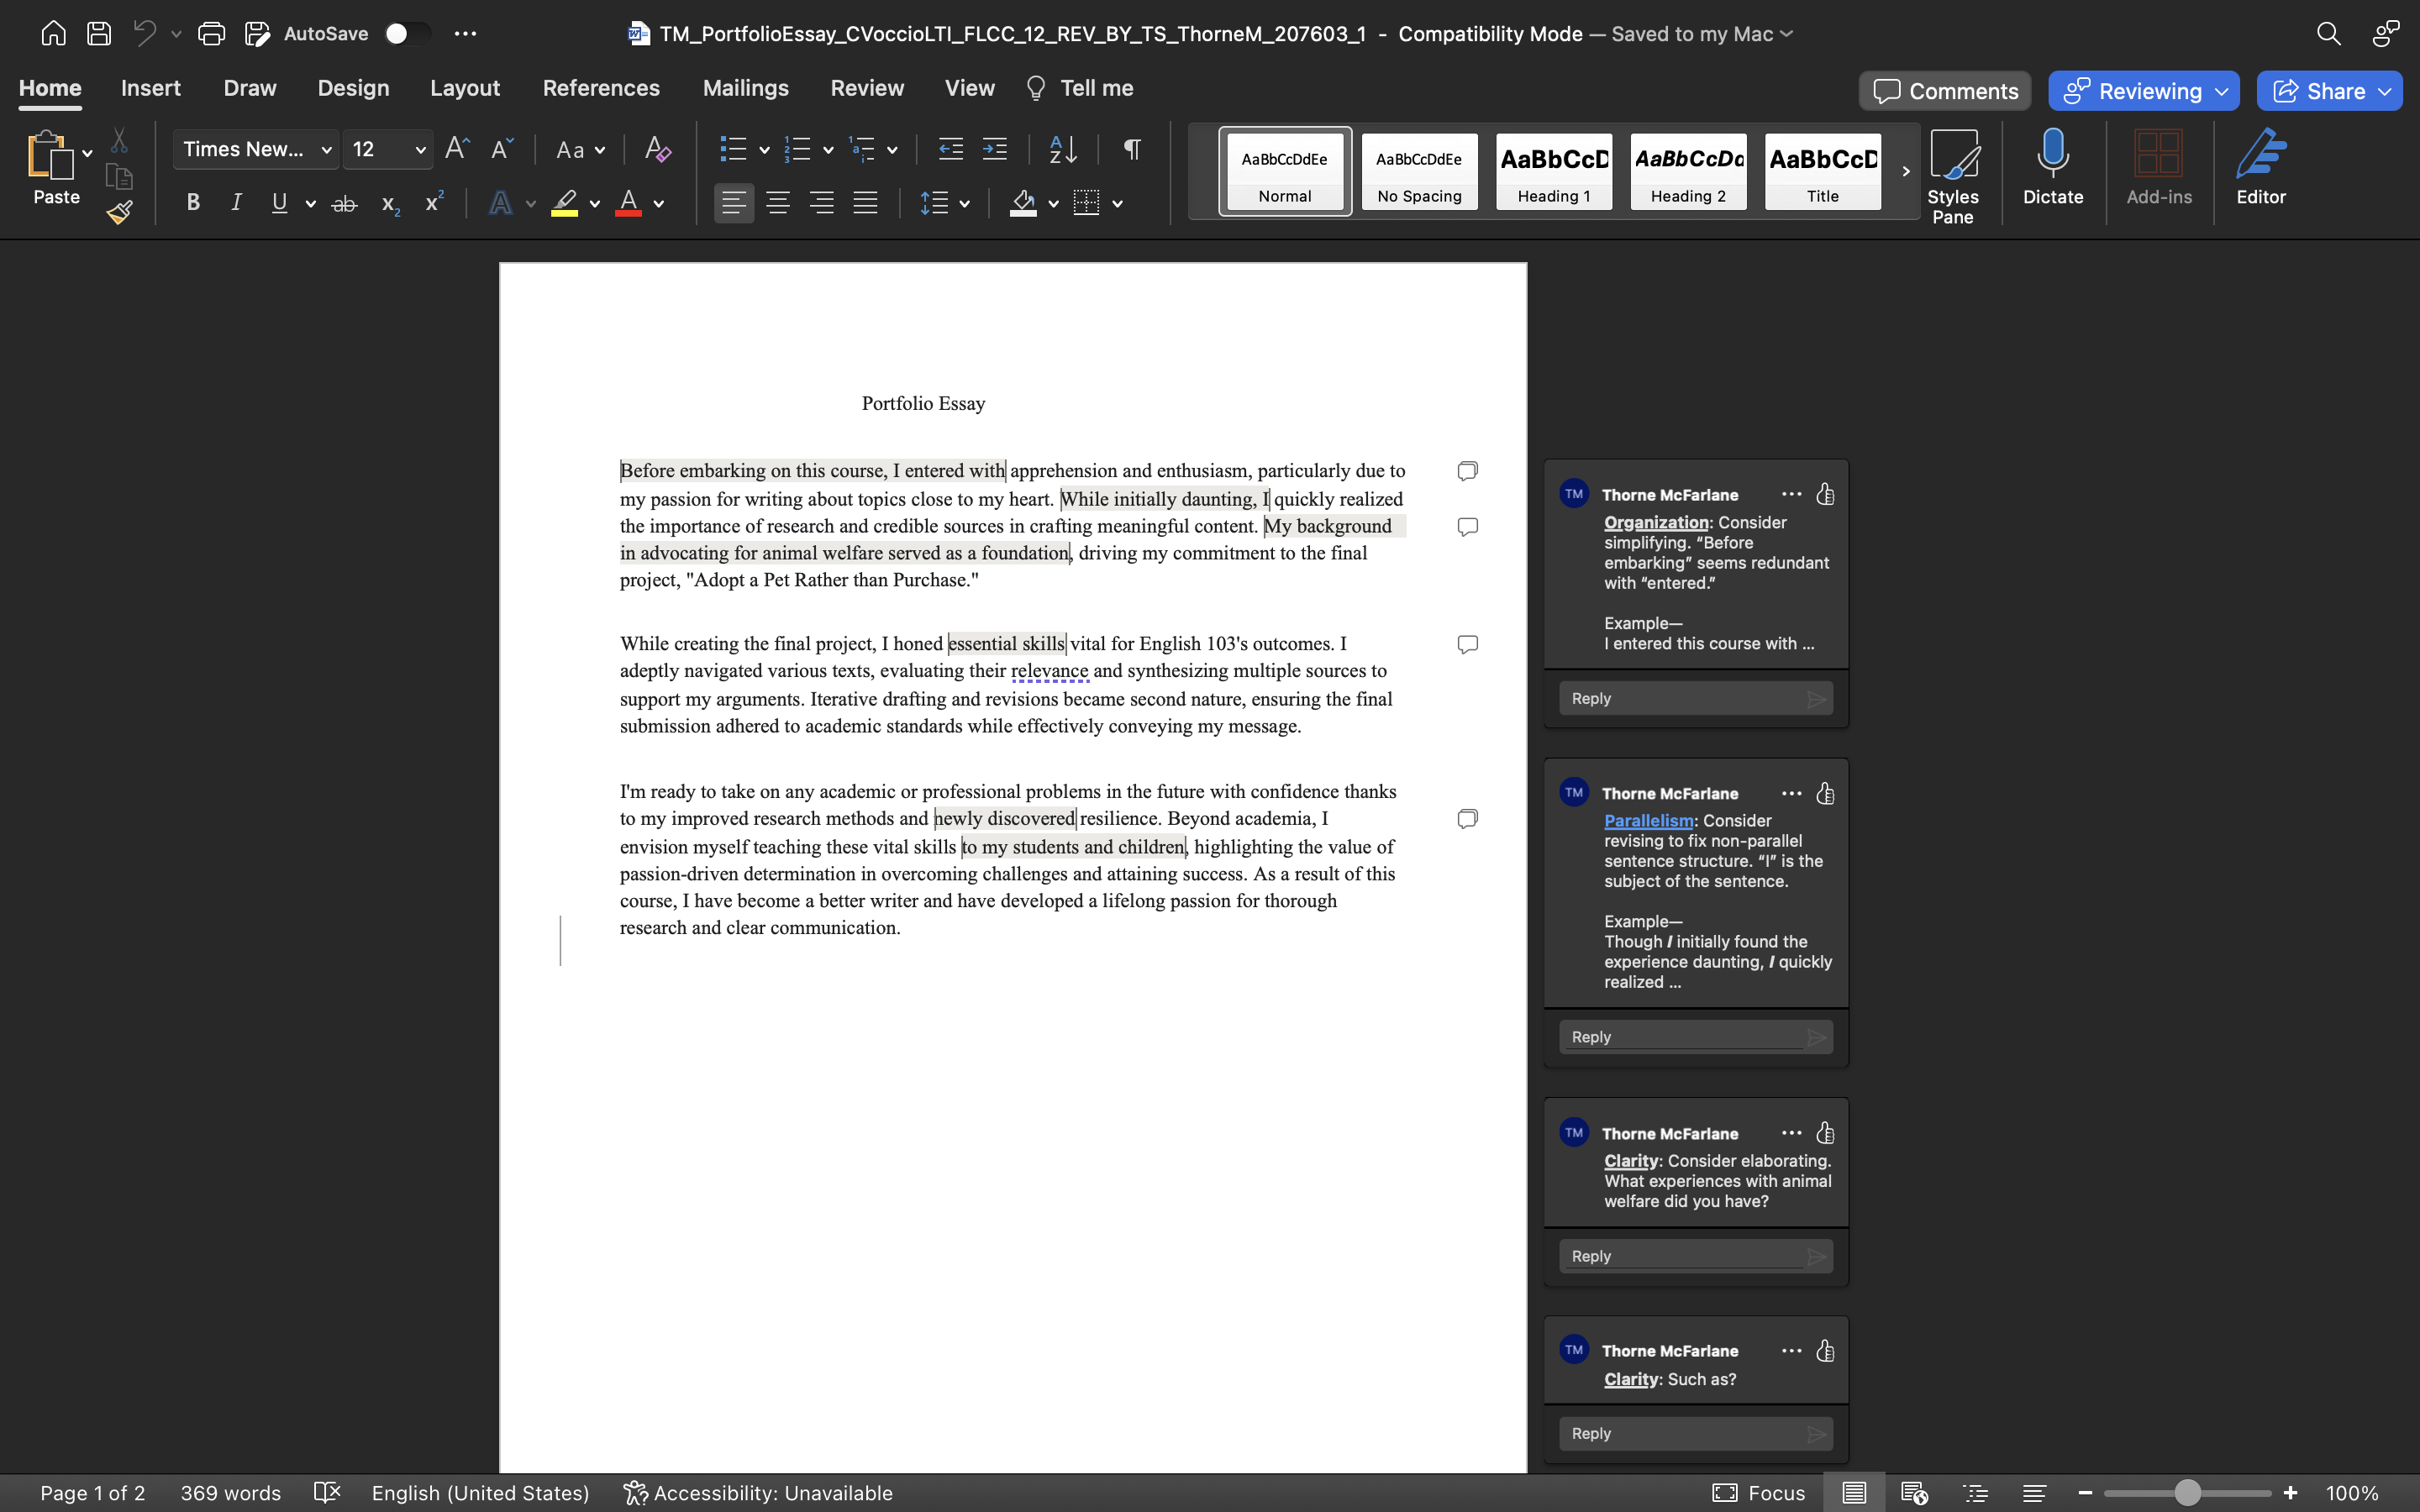Switch to the References tab
This screenshot has height=1512, width=2420.
tap(600, 88)
